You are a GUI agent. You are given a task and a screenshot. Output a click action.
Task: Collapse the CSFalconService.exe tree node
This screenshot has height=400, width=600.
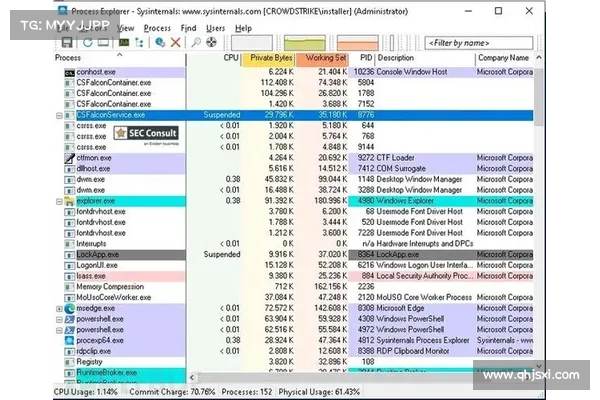(x=59, y=115)
